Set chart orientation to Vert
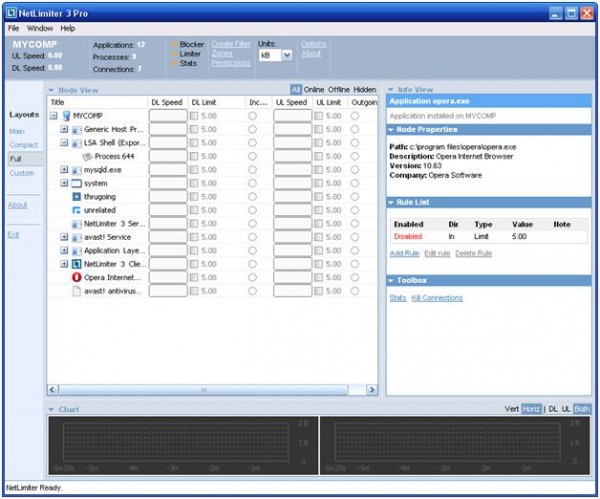 [512, 409]
